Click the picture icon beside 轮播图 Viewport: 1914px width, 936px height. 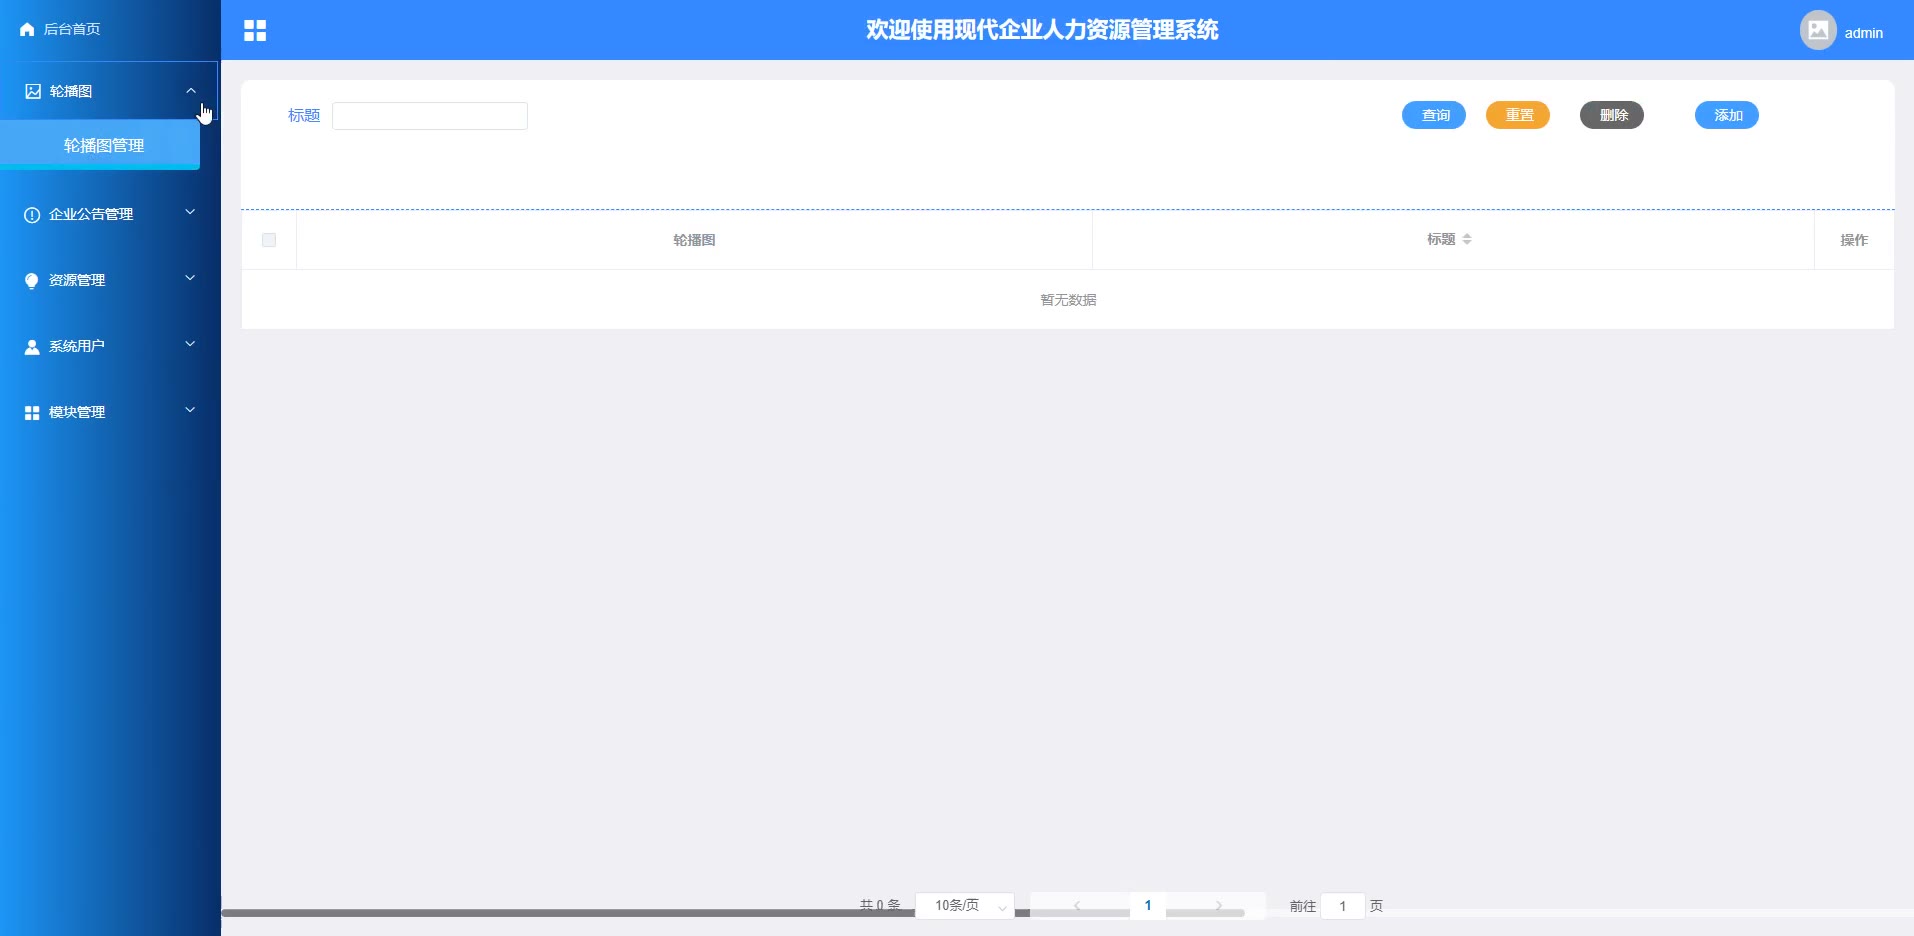pos(33,91)
